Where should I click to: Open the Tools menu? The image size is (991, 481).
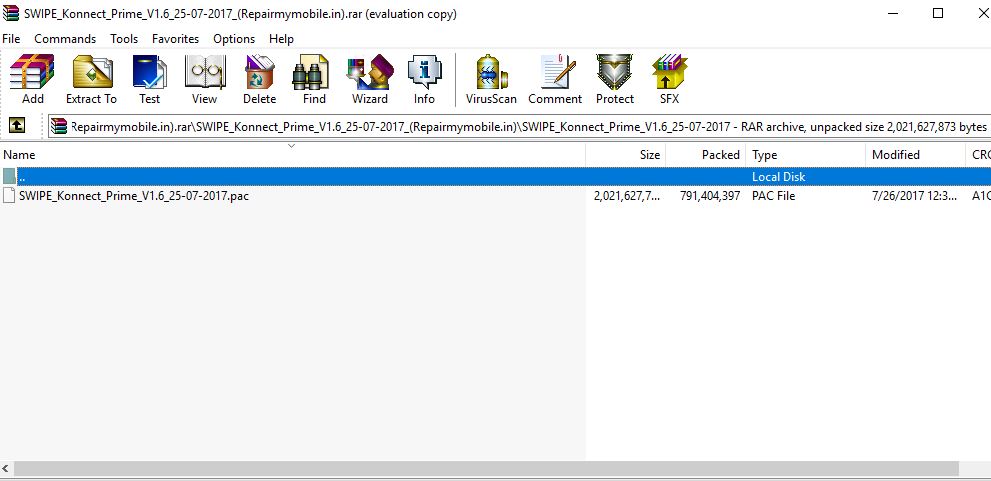tap(124, 39)
